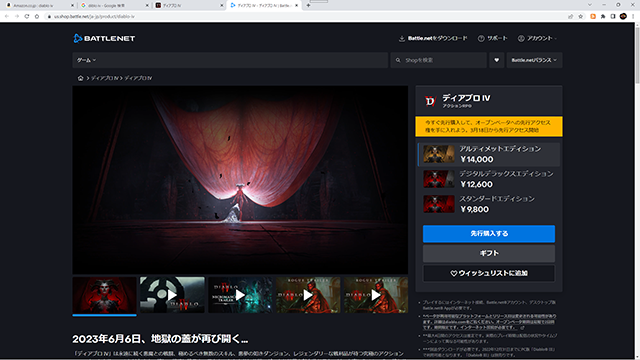Viewport: 640px width, 360px height.
Task: Select the ¥9,800 Standard Edition option
Action: point(489,204)
